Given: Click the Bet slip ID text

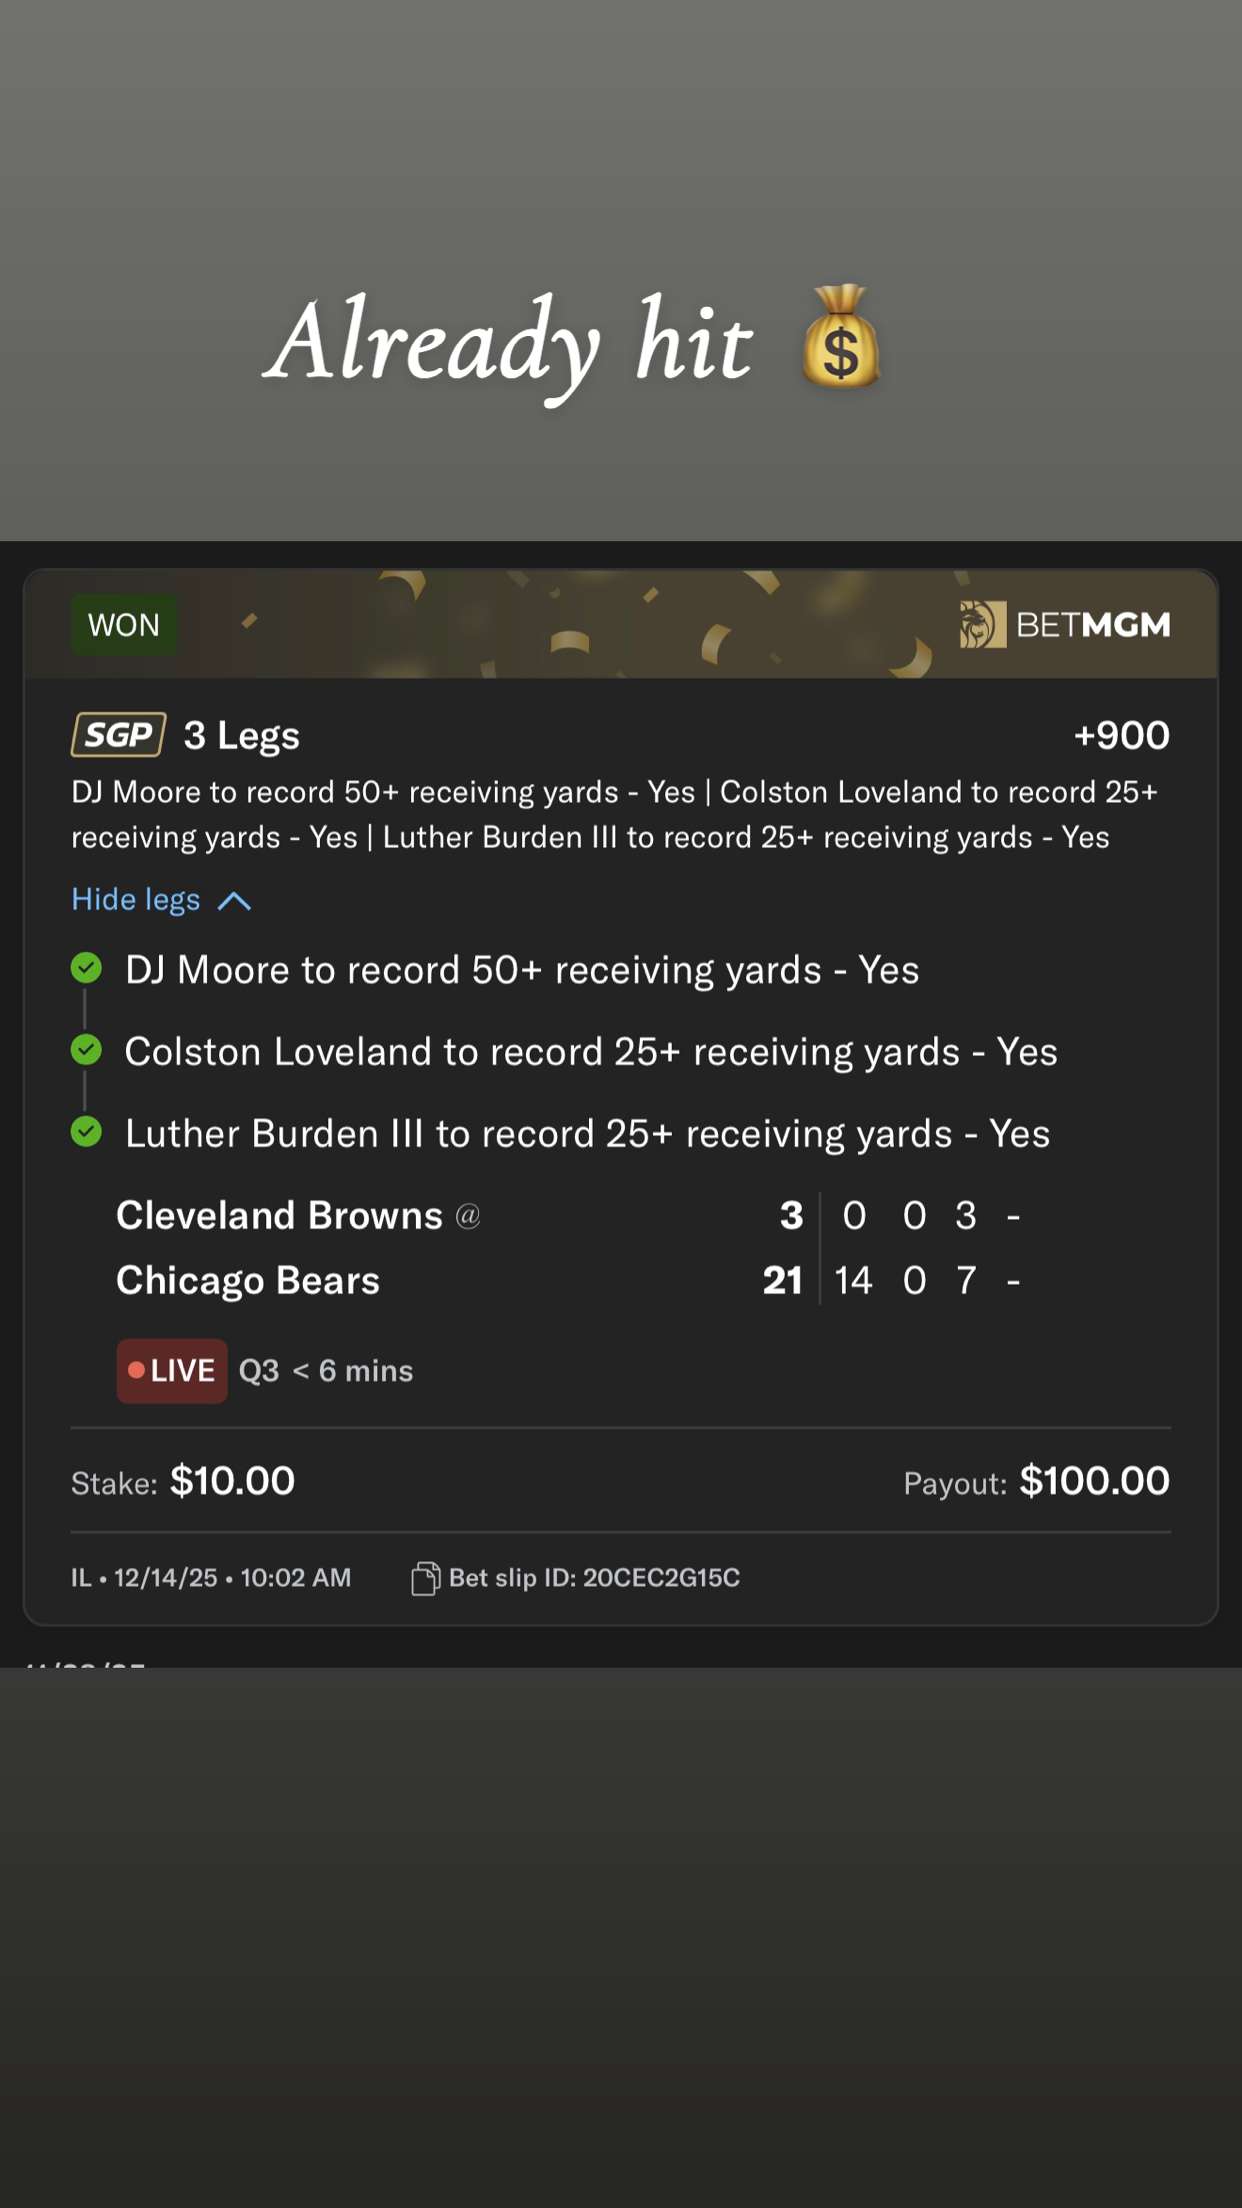Looking at the screenshot, I should pyautogui.click(x=594, y=1578).
